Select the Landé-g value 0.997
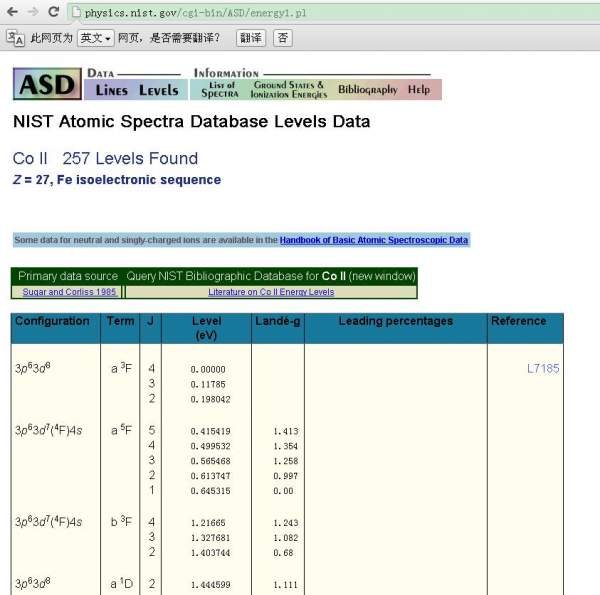The image size is (600, 595). [x=285, y=476]
